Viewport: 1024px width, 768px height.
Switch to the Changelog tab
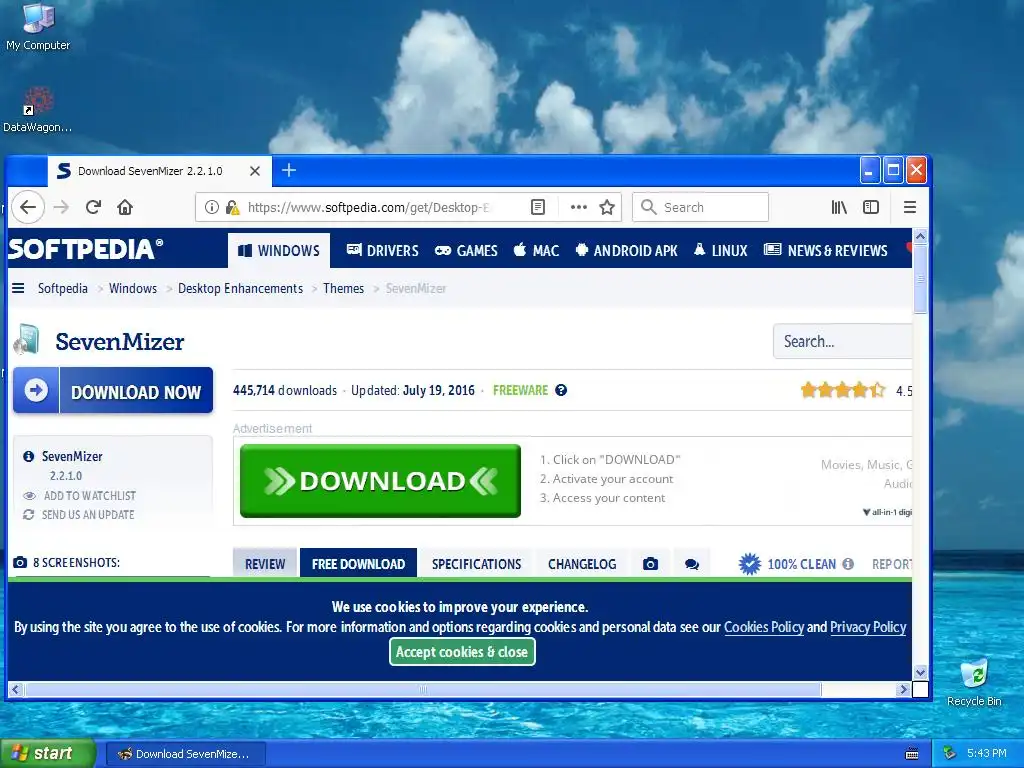[x=582, y=564]
